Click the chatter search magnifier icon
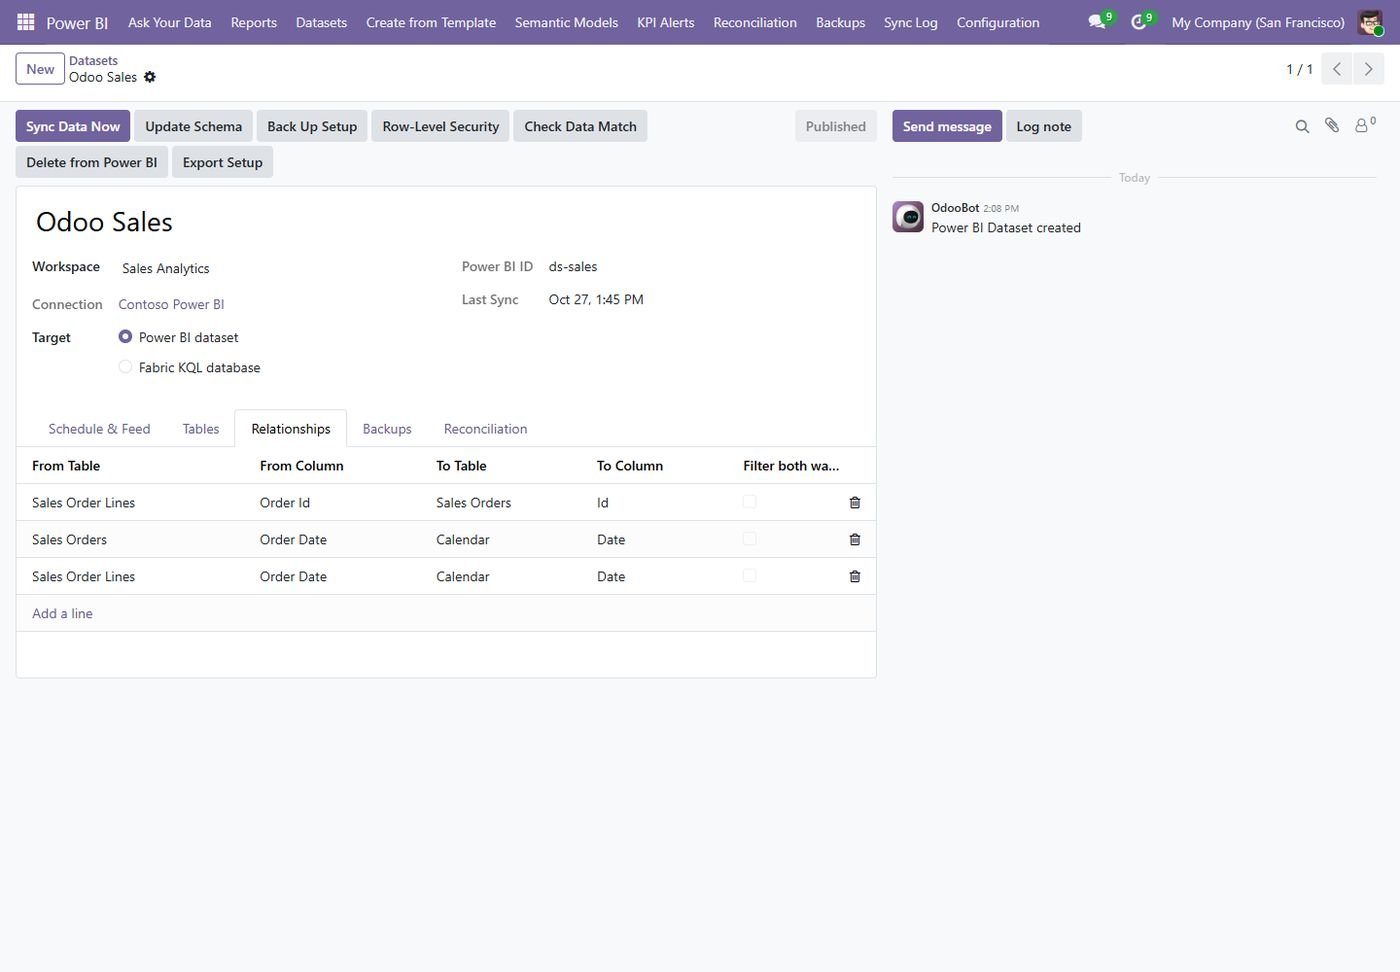Screen dimensions: 1400x972 click(1302, 126)
